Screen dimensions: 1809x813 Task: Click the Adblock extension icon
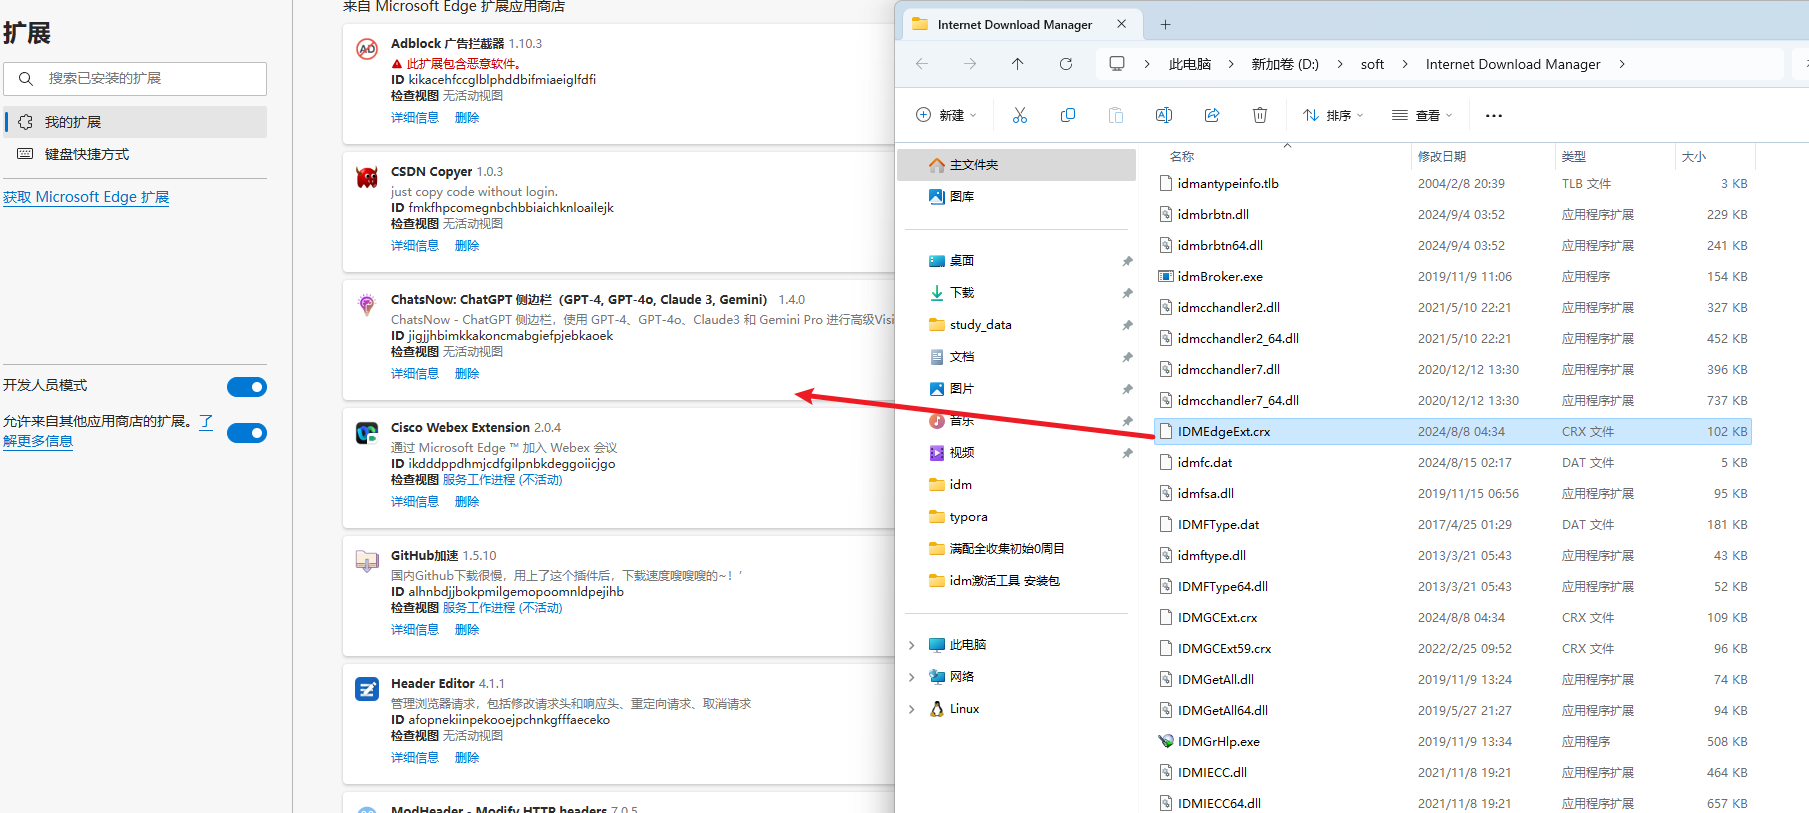[x=367, y=48]
